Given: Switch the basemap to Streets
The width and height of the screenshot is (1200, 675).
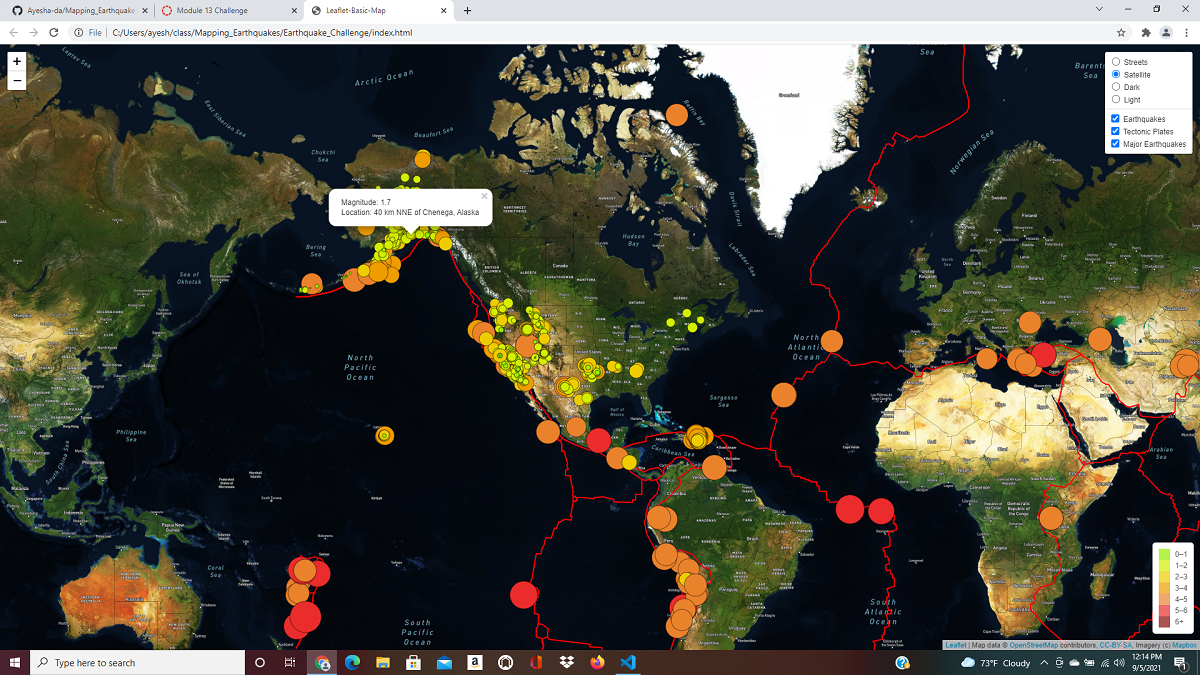Looking at the screenshot, I should [x=1115, y=61].
